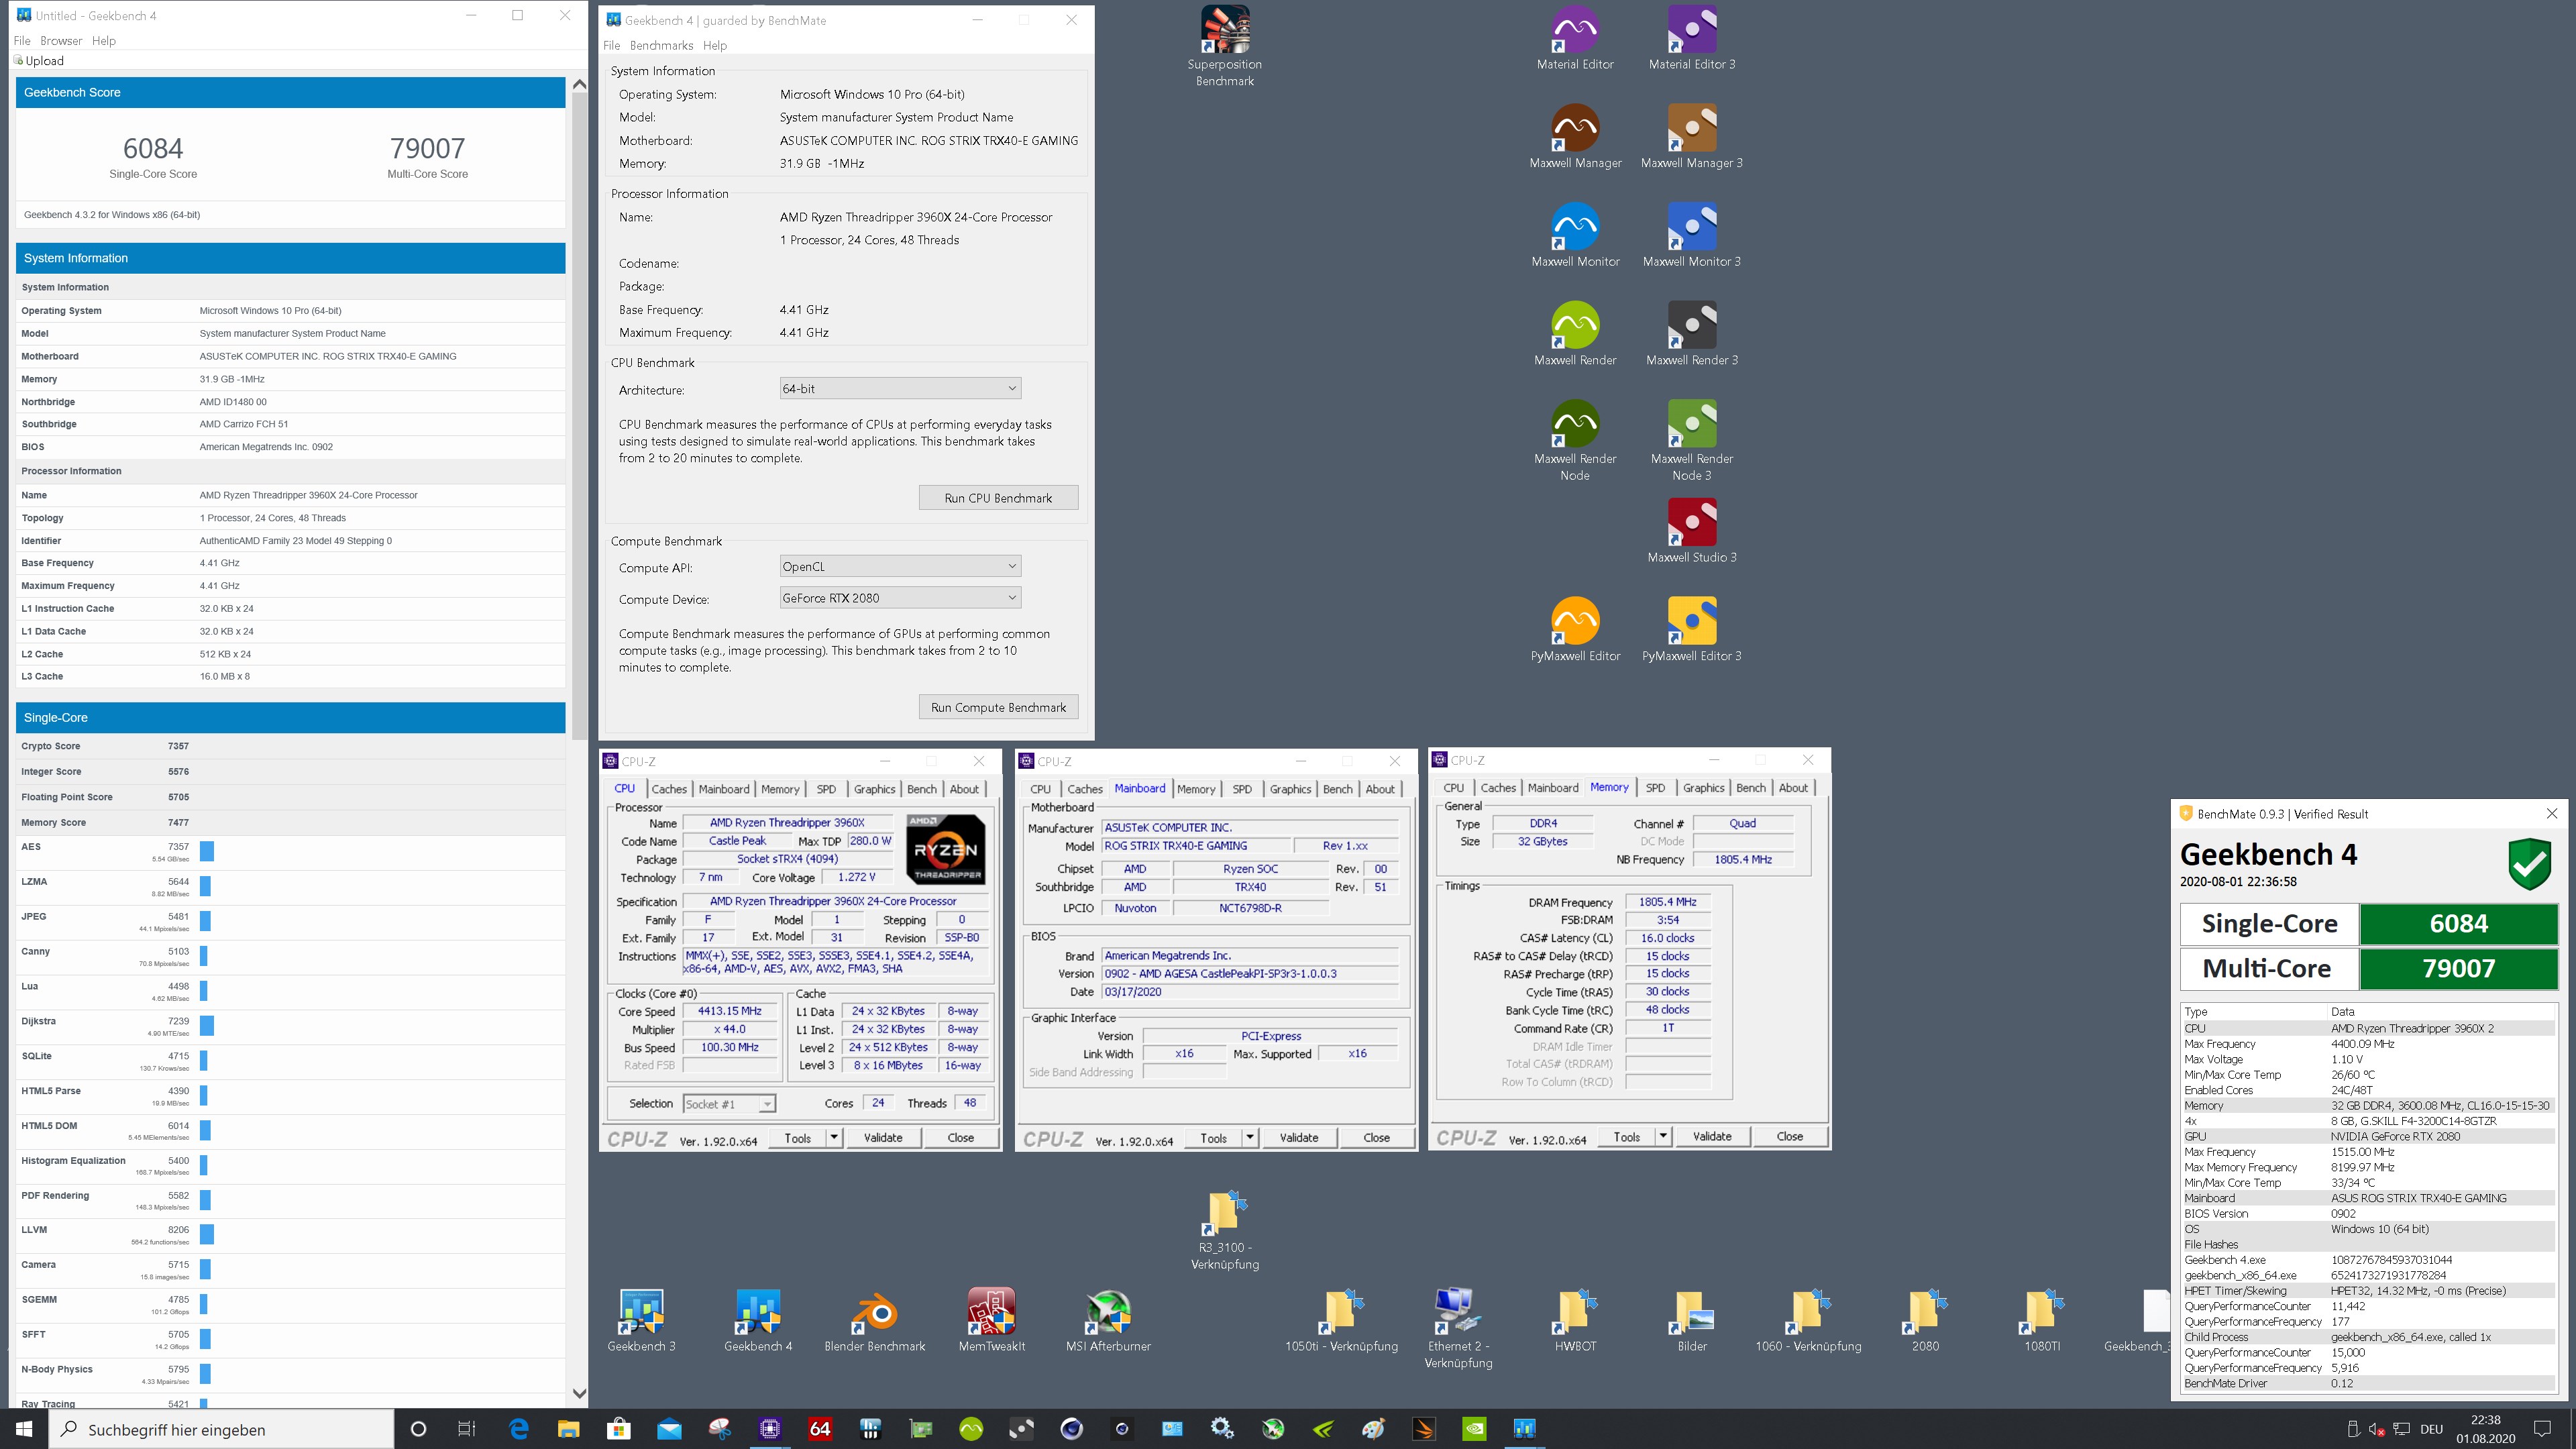Open 1060 Verknüpfung folder shortcut

[1808, 1320]
